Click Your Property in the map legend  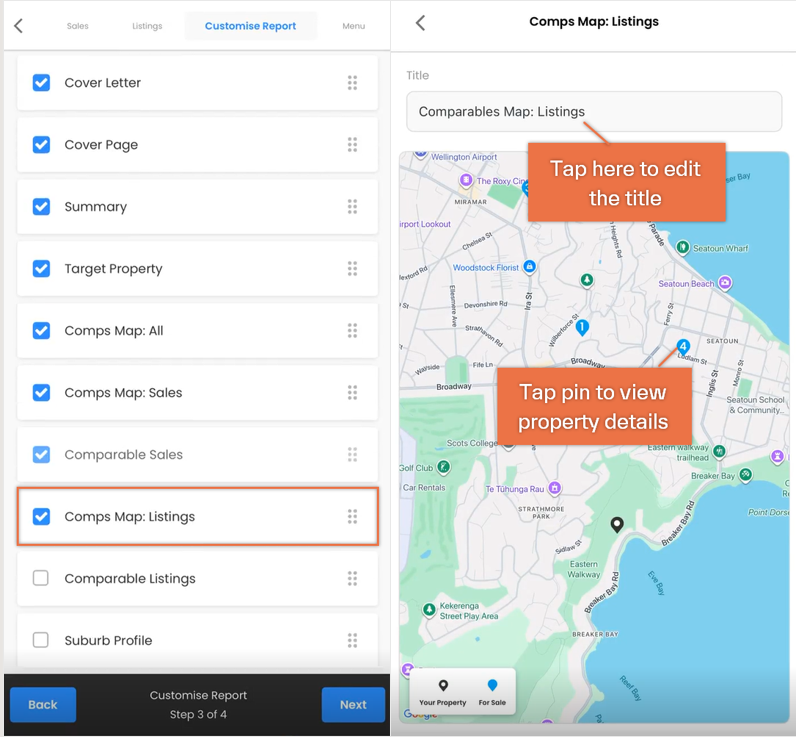443,693
